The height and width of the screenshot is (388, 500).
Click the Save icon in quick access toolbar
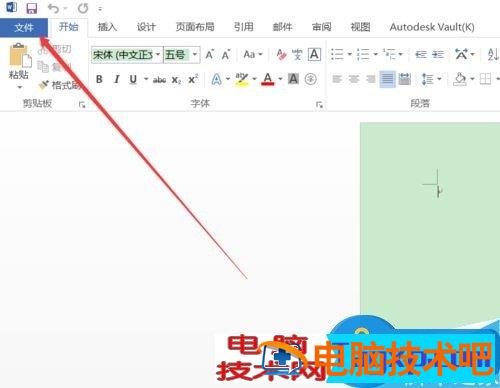click(x=32, y=8)
